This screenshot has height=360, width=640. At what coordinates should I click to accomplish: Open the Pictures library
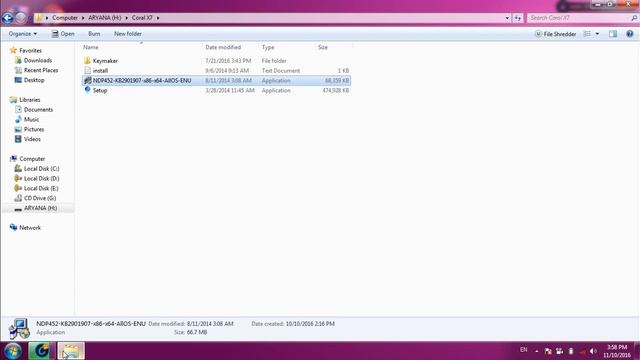click(x=33, y=129)
